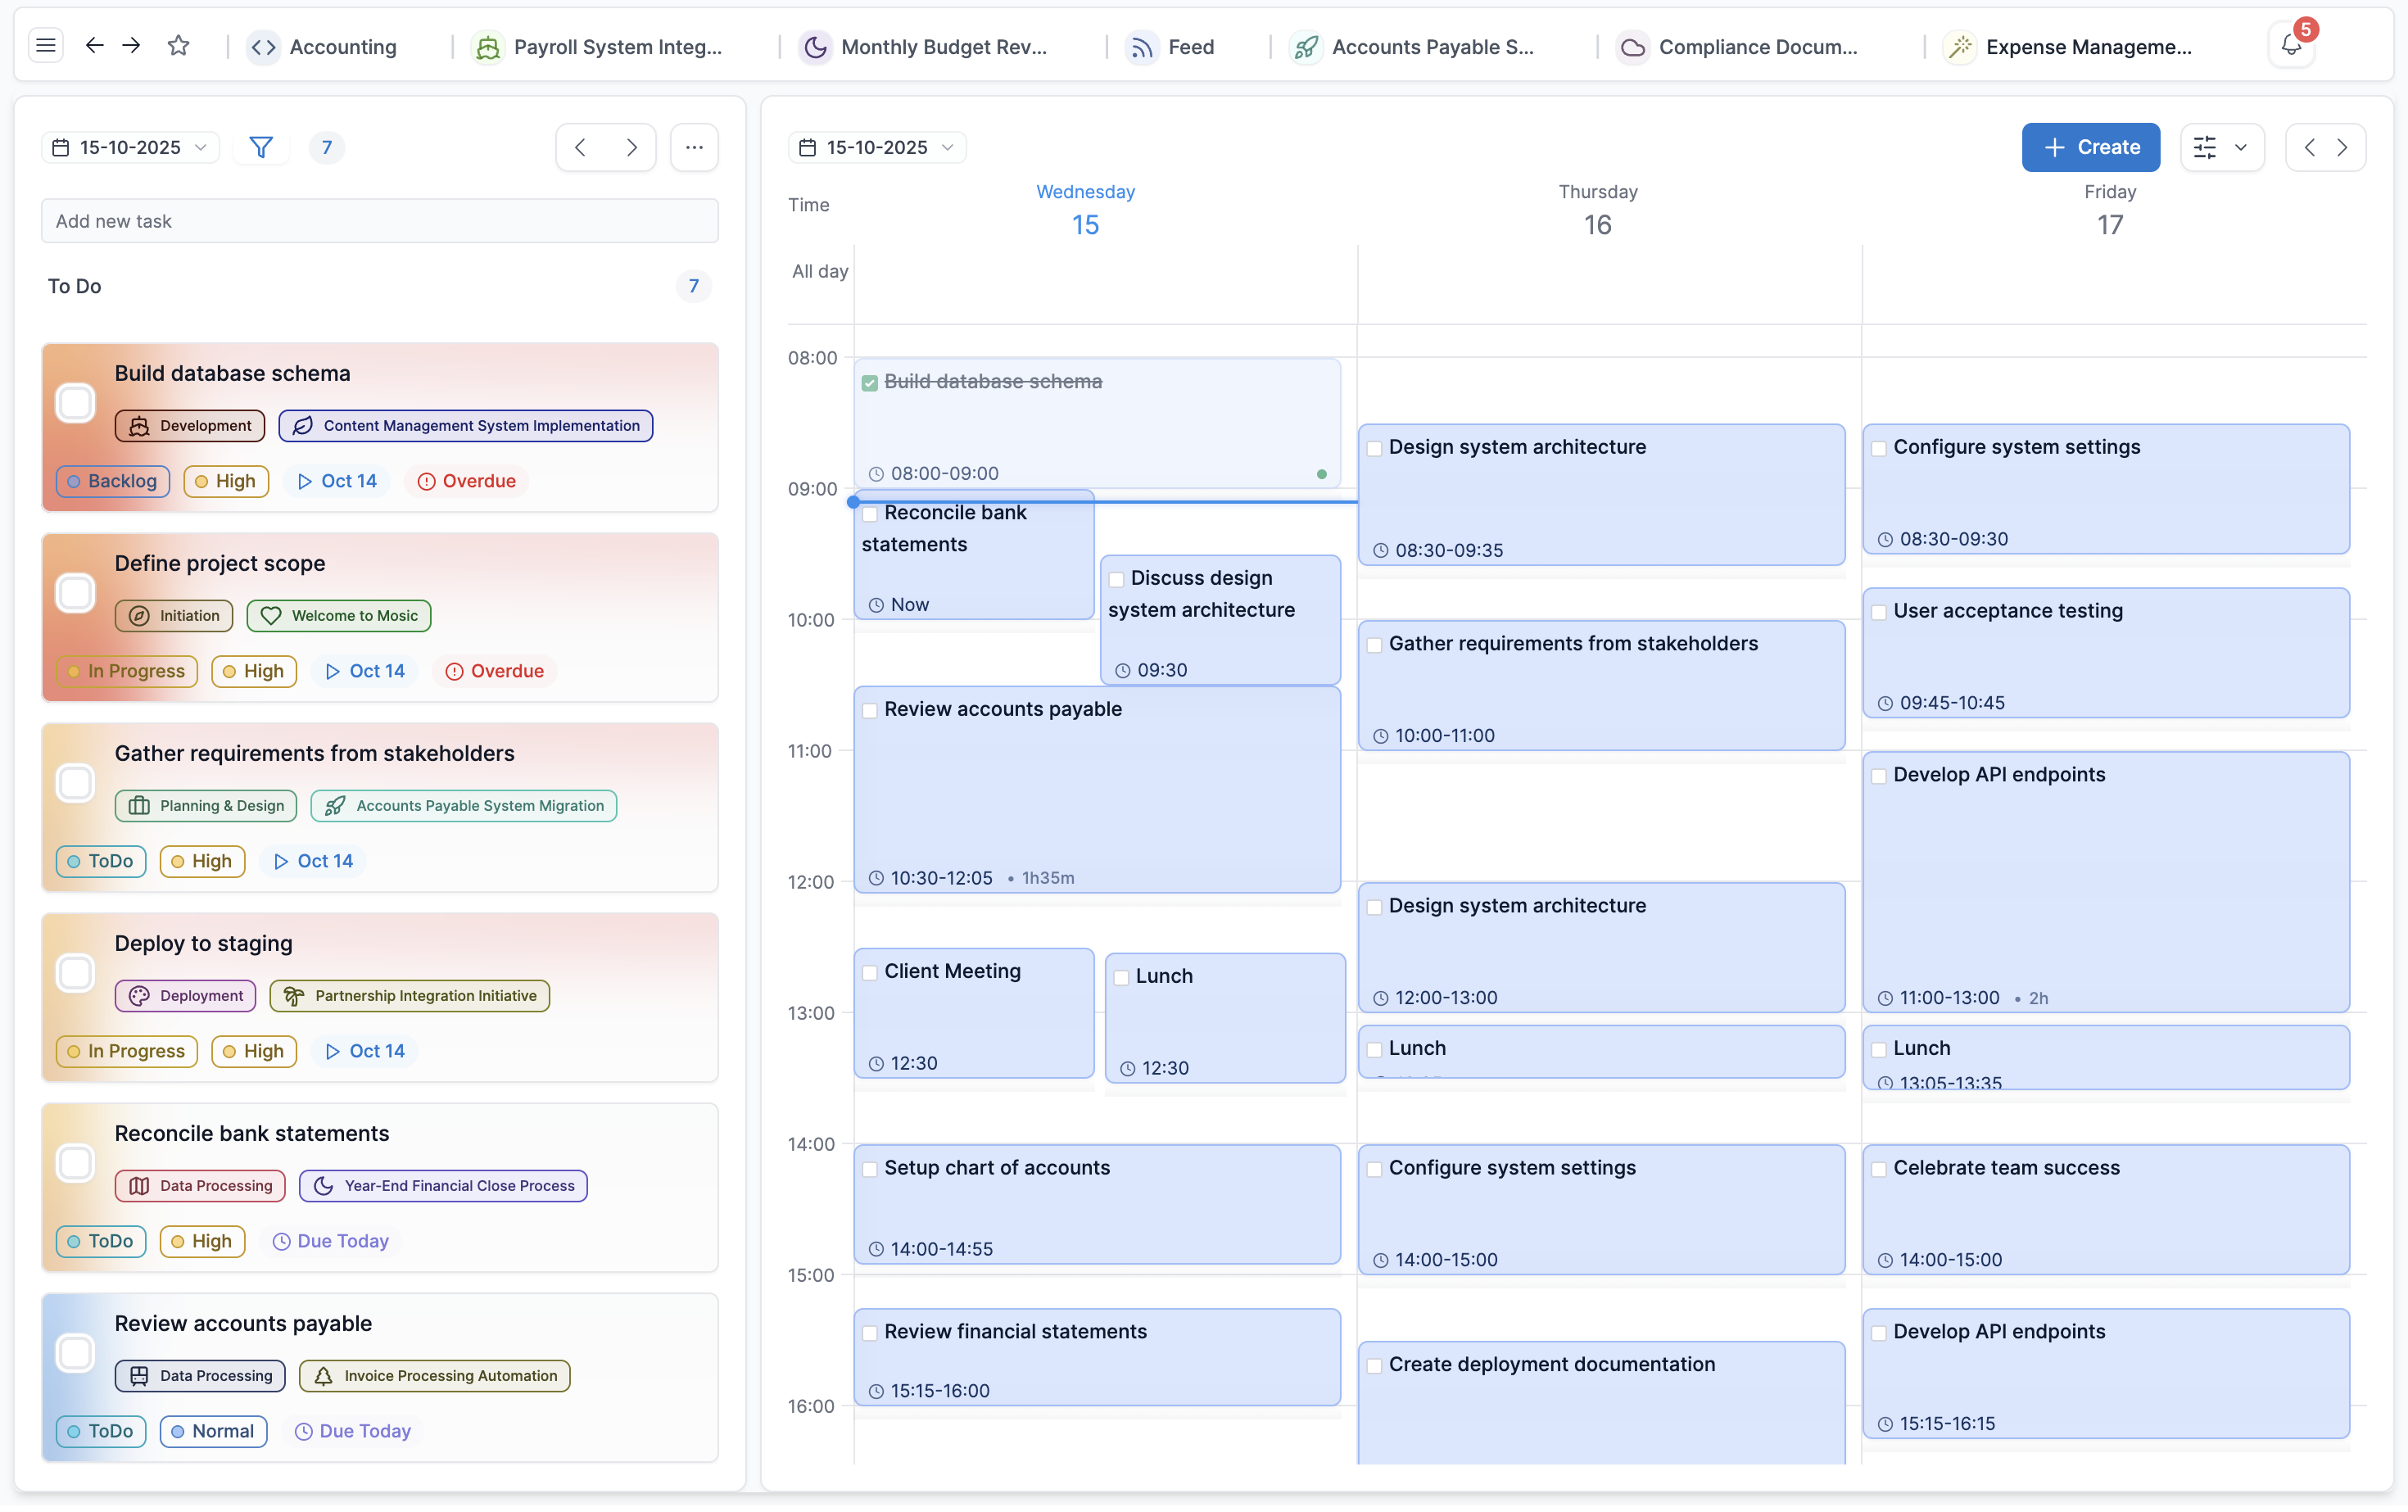
Task: Open the notifications bell icon
Action: (2291, 46)
